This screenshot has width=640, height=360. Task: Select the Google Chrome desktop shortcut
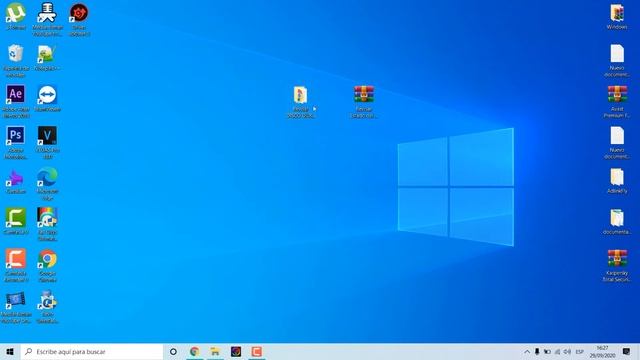click(47, 265)
